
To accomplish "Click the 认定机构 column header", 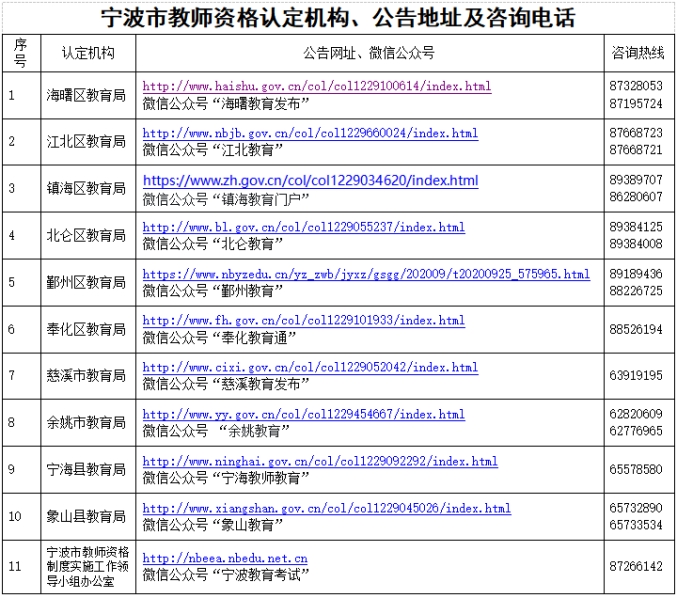I will click(88, 53).
